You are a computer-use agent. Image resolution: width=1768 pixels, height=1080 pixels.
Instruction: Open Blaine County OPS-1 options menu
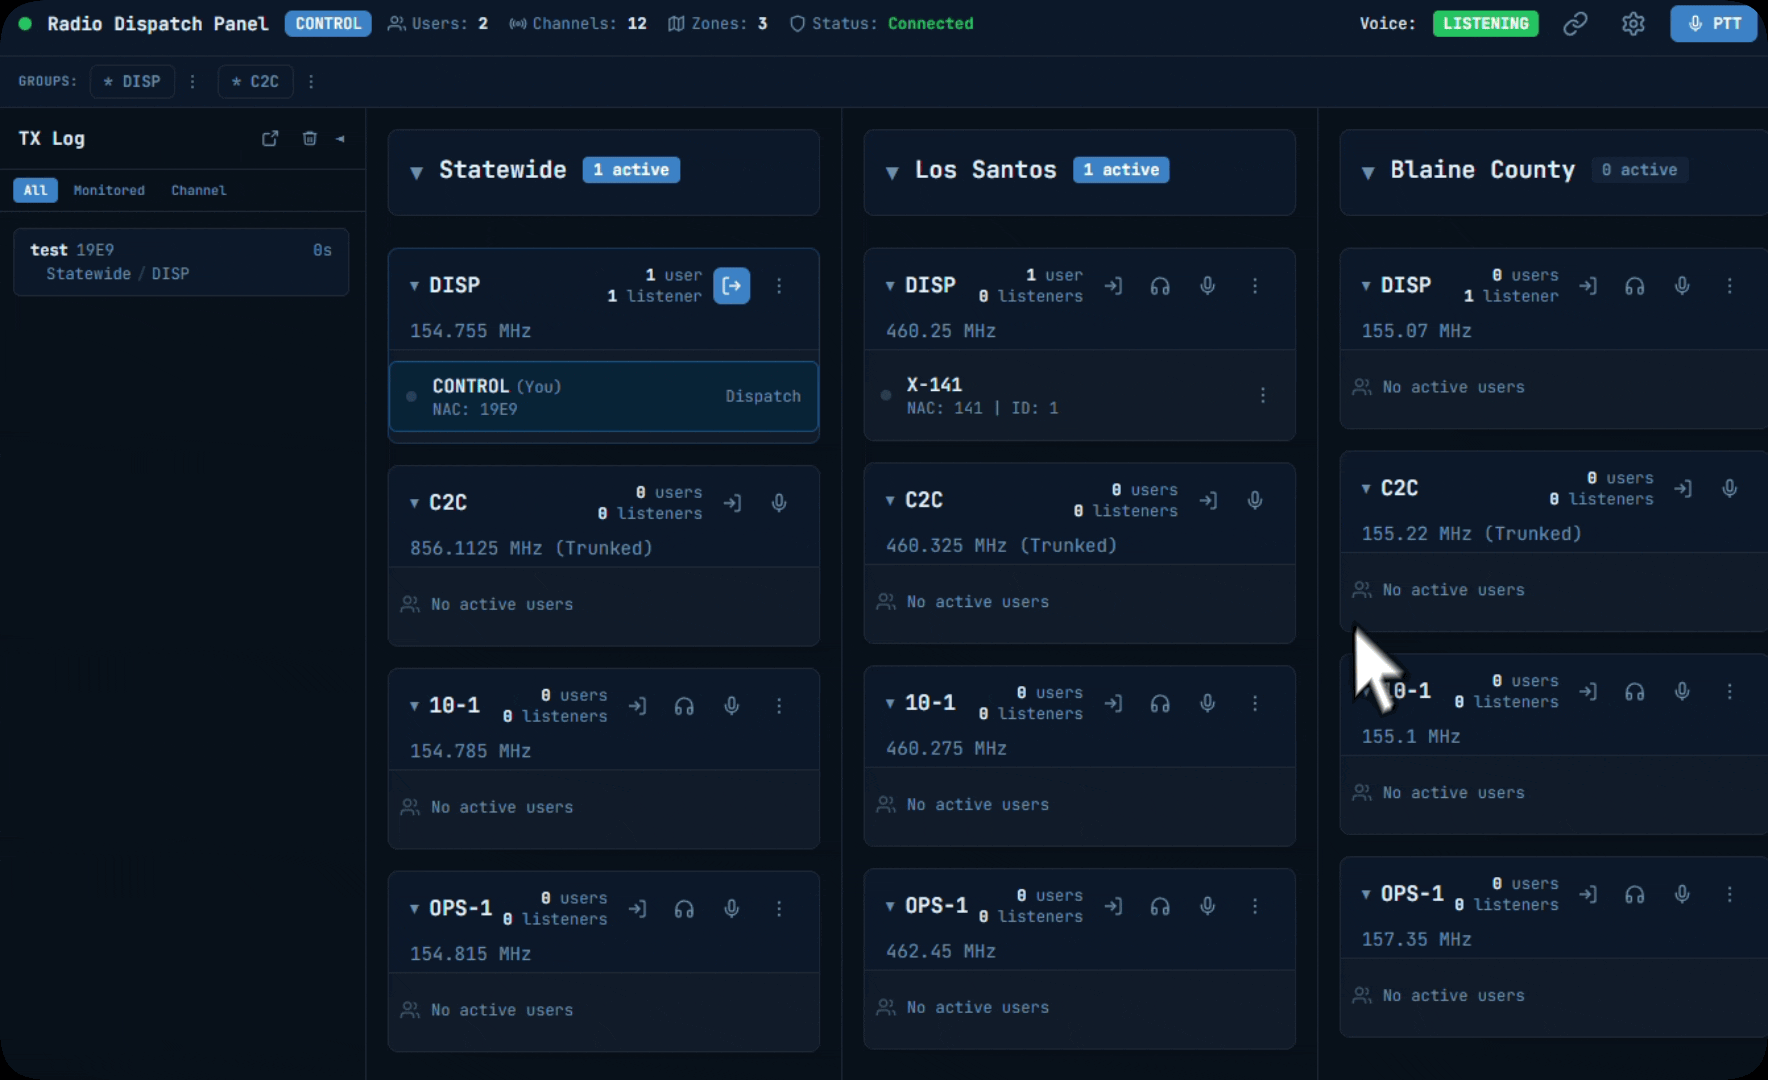pyautogui.click(x=1730, y=894)
